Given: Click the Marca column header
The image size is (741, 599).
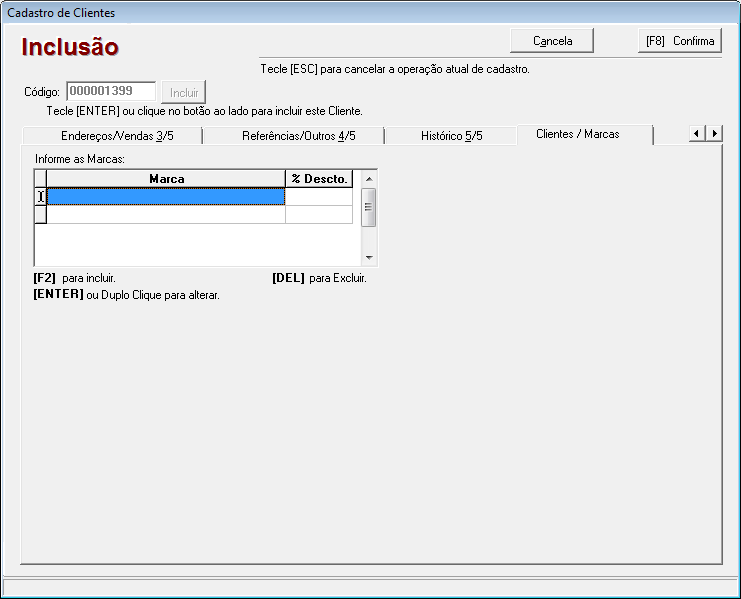Looking at the screenshot, I should (x=166, y=178).
